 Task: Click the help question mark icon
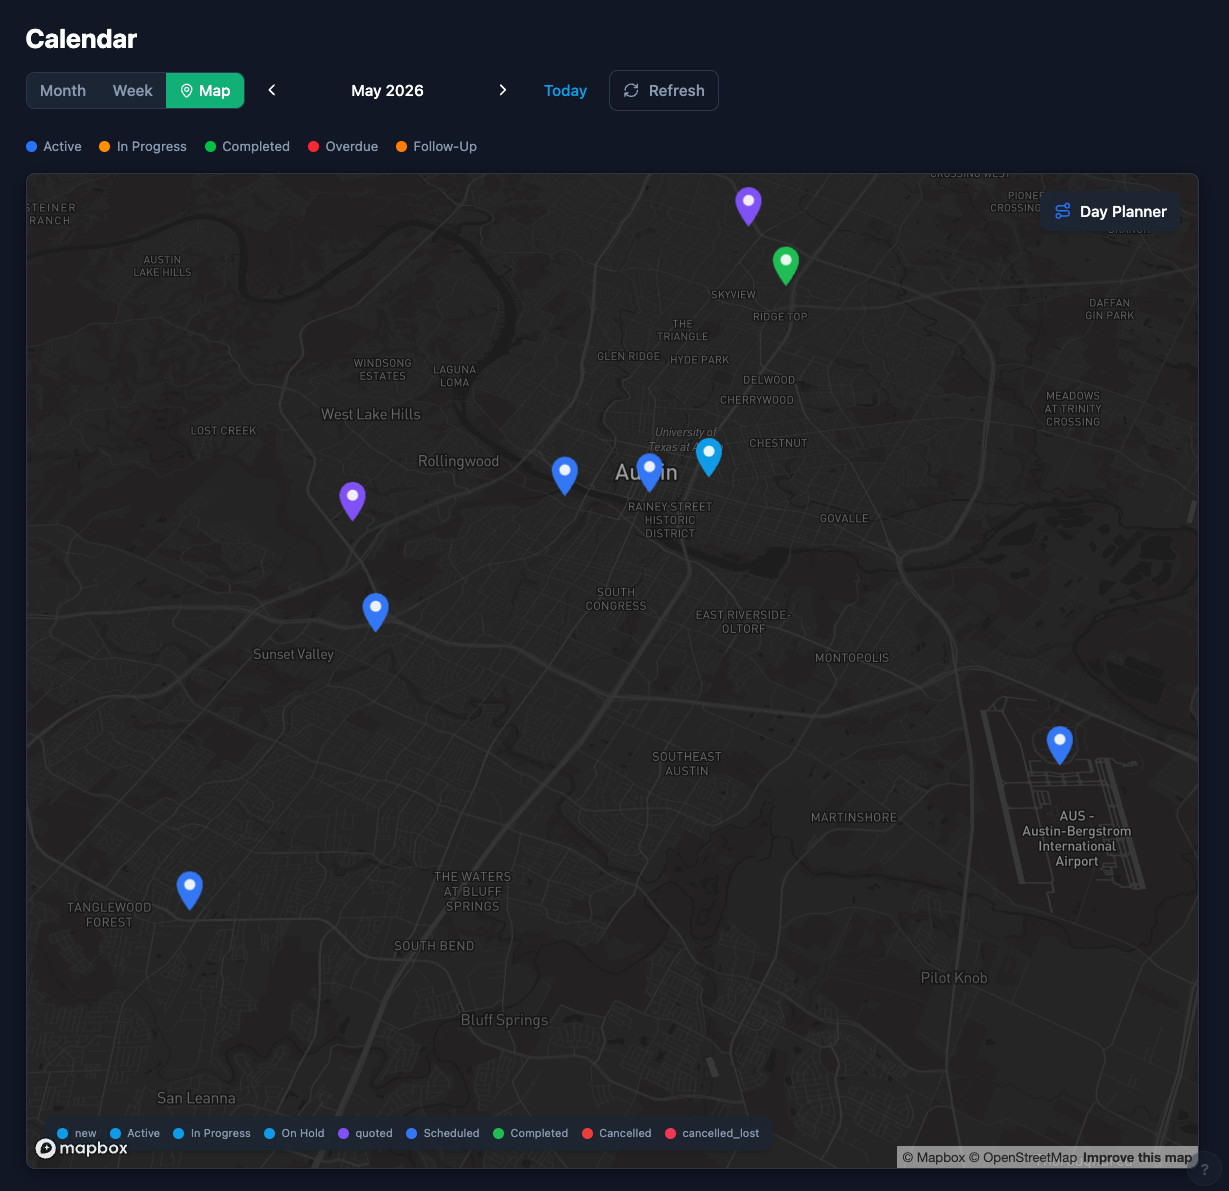[x=1204, y=1169]
